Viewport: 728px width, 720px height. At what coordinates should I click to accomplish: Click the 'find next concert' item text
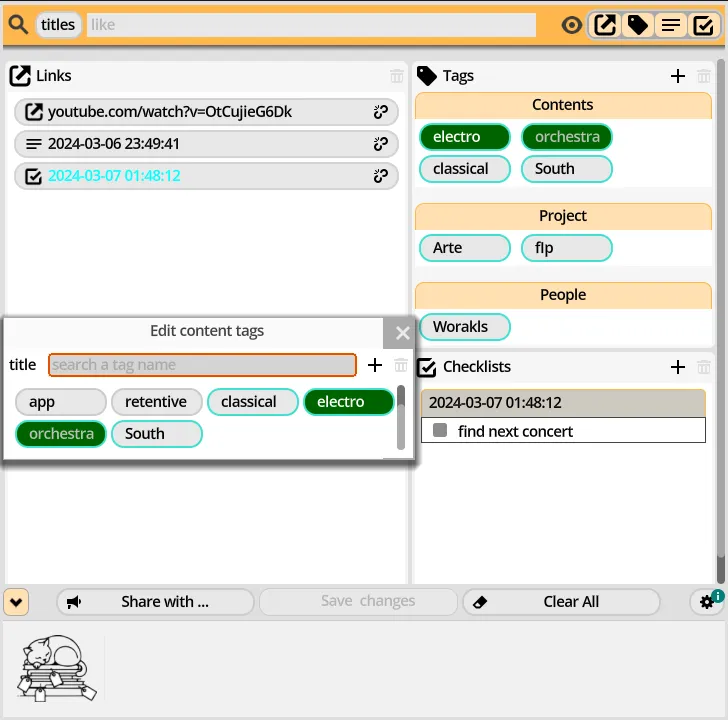(x=515, y=432)
